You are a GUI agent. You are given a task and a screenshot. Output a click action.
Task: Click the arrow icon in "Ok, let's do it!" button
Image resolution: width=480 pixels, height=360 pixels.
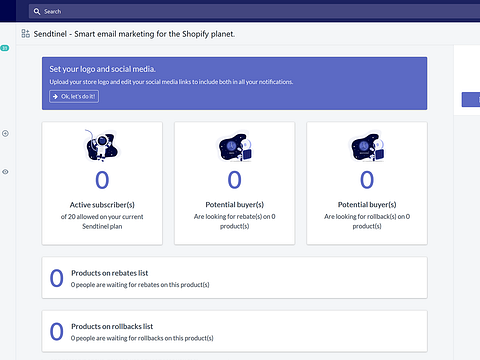55,97
